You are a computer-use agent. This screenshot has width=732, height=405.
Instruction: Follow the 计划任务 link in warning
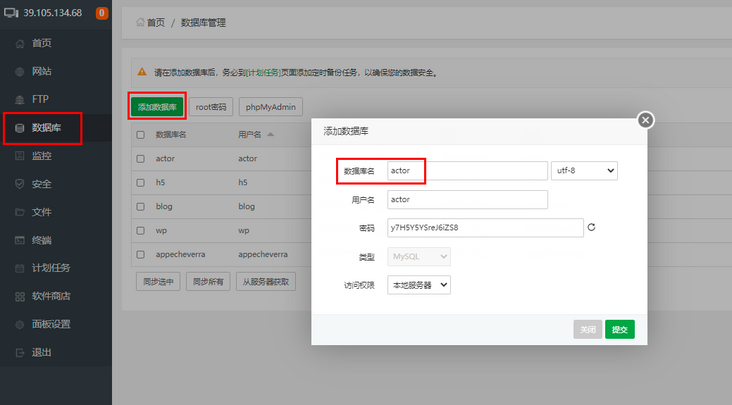[x=263, y=73]
